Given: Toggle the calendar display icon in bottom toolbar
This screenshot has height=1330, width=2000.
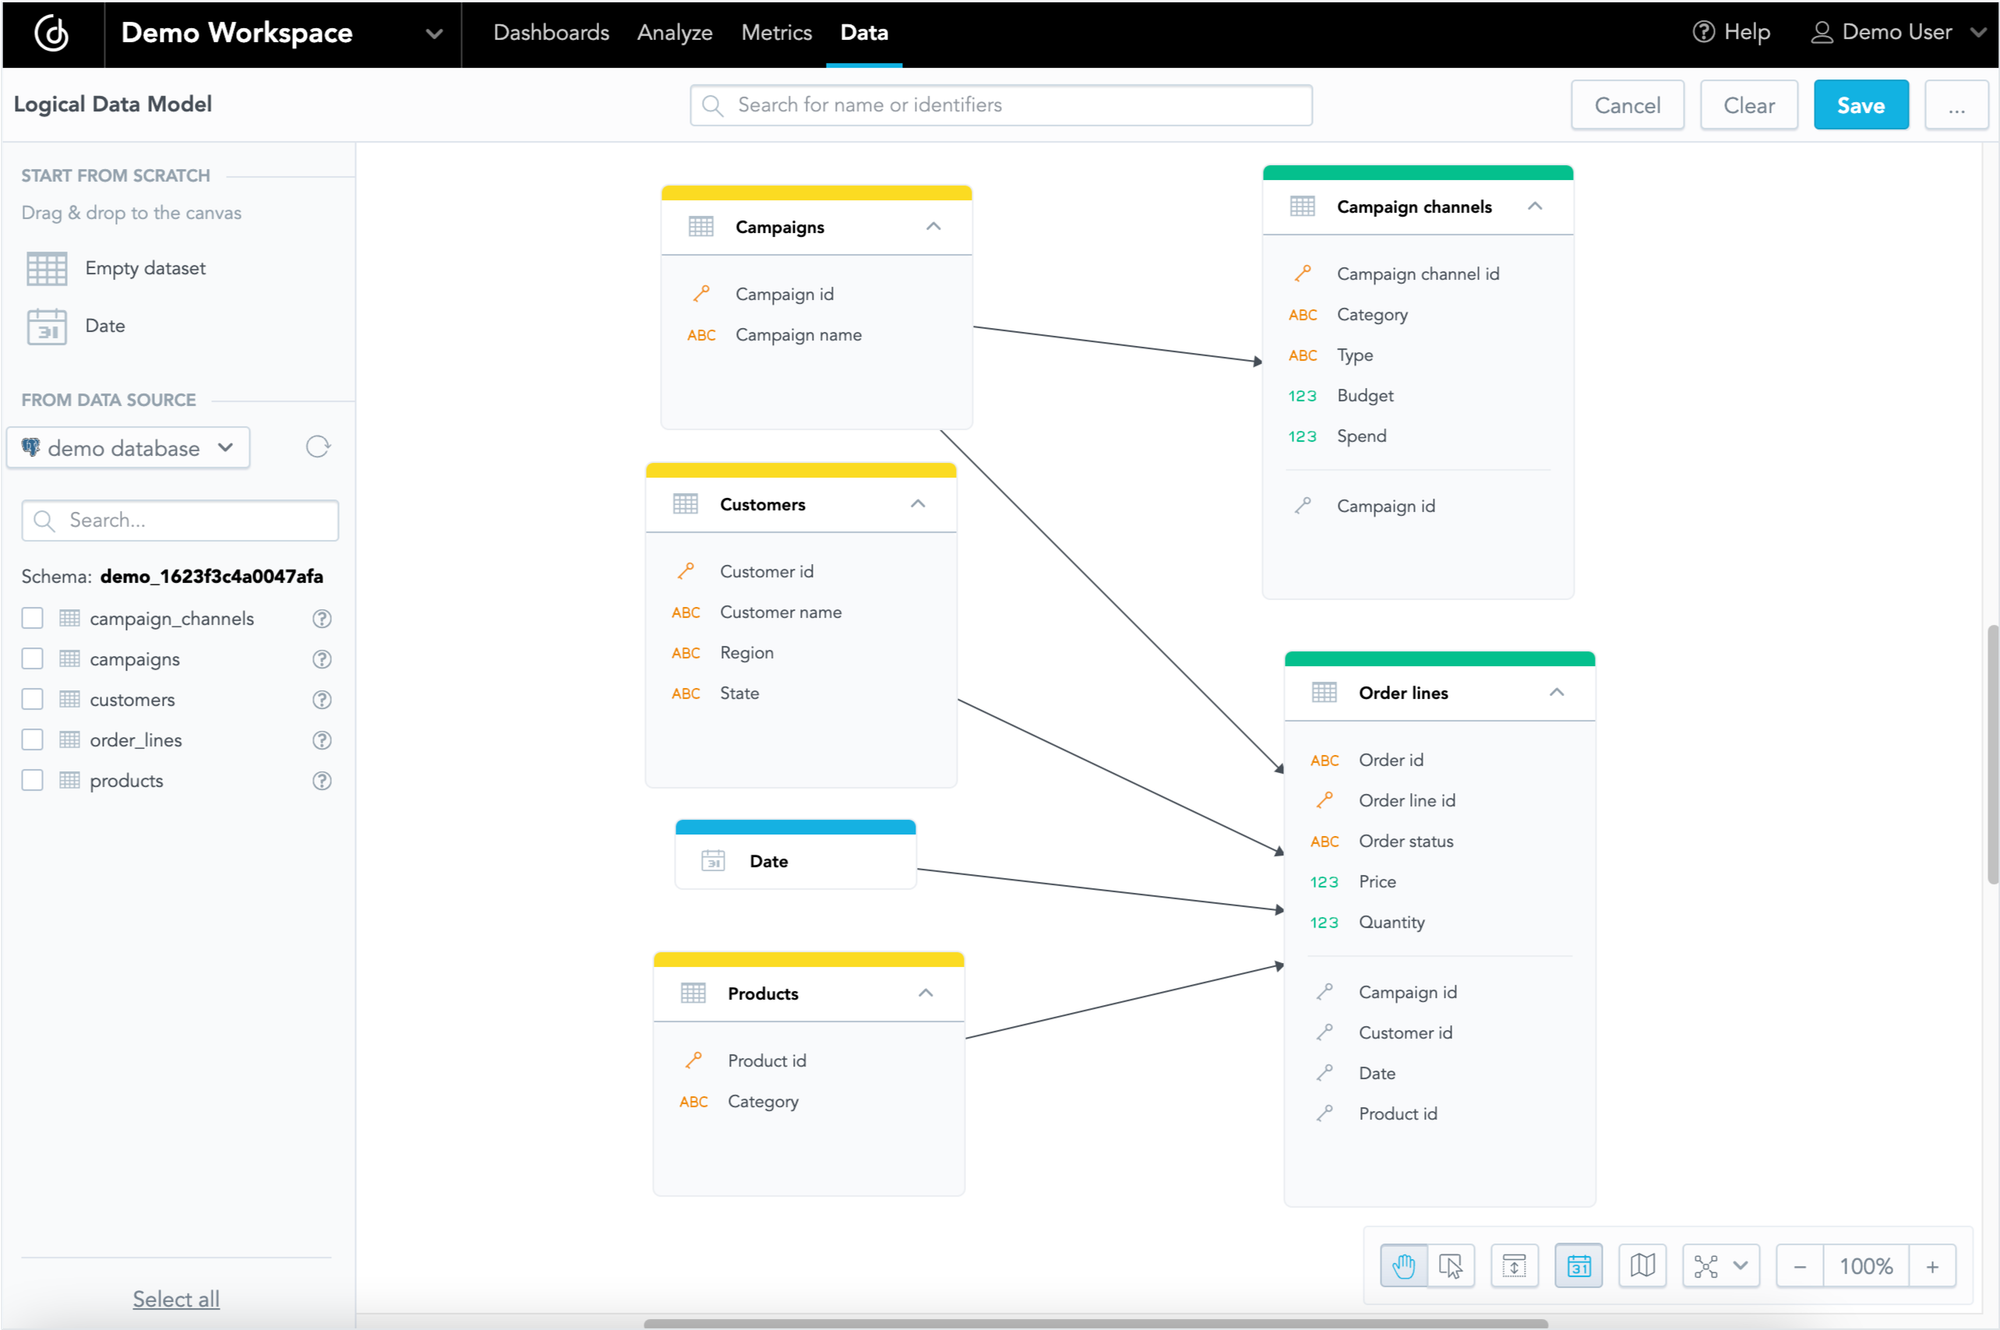Looking at the screenshot, I should point(1579,1265).
